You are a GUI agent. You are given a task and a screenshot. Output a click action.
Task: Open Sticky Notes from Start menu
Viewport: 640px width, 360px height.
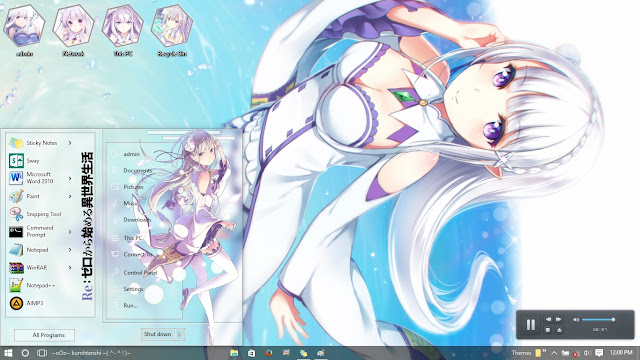coord(40,143)
